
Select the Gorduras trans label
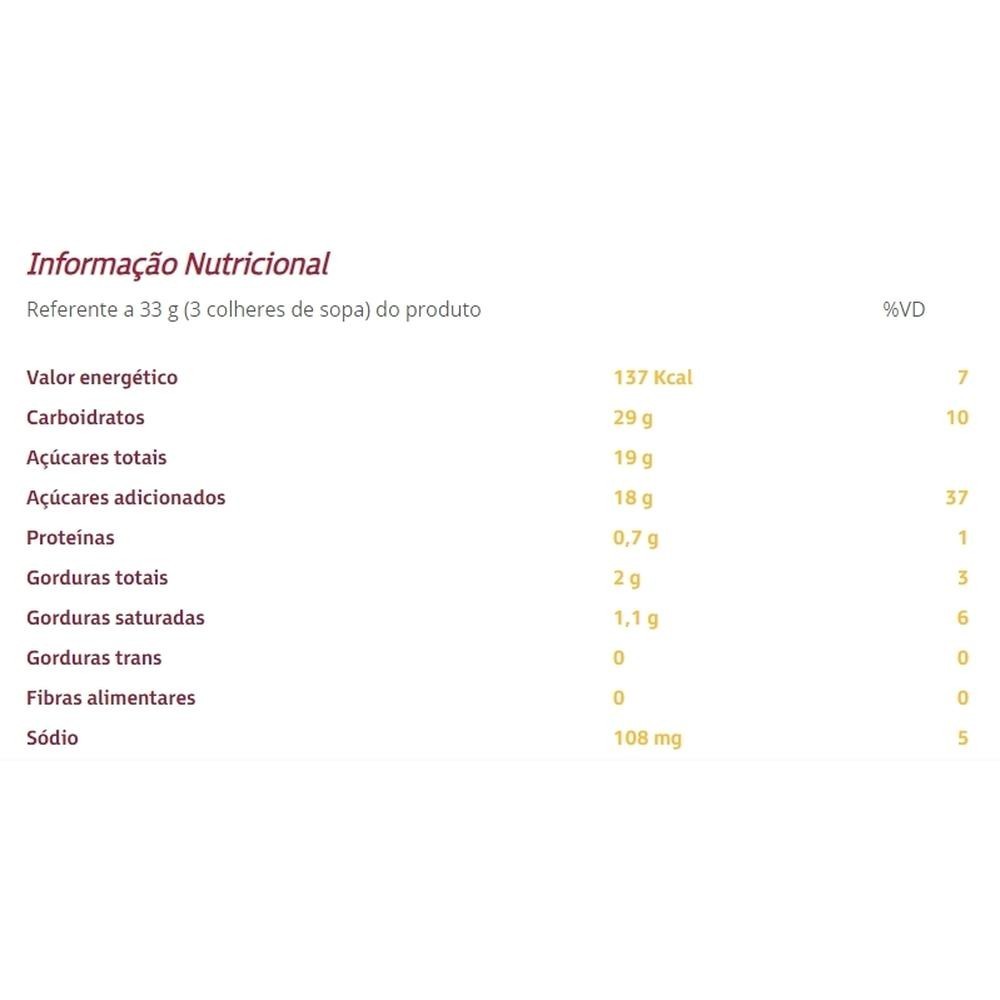tap(94, 658)
